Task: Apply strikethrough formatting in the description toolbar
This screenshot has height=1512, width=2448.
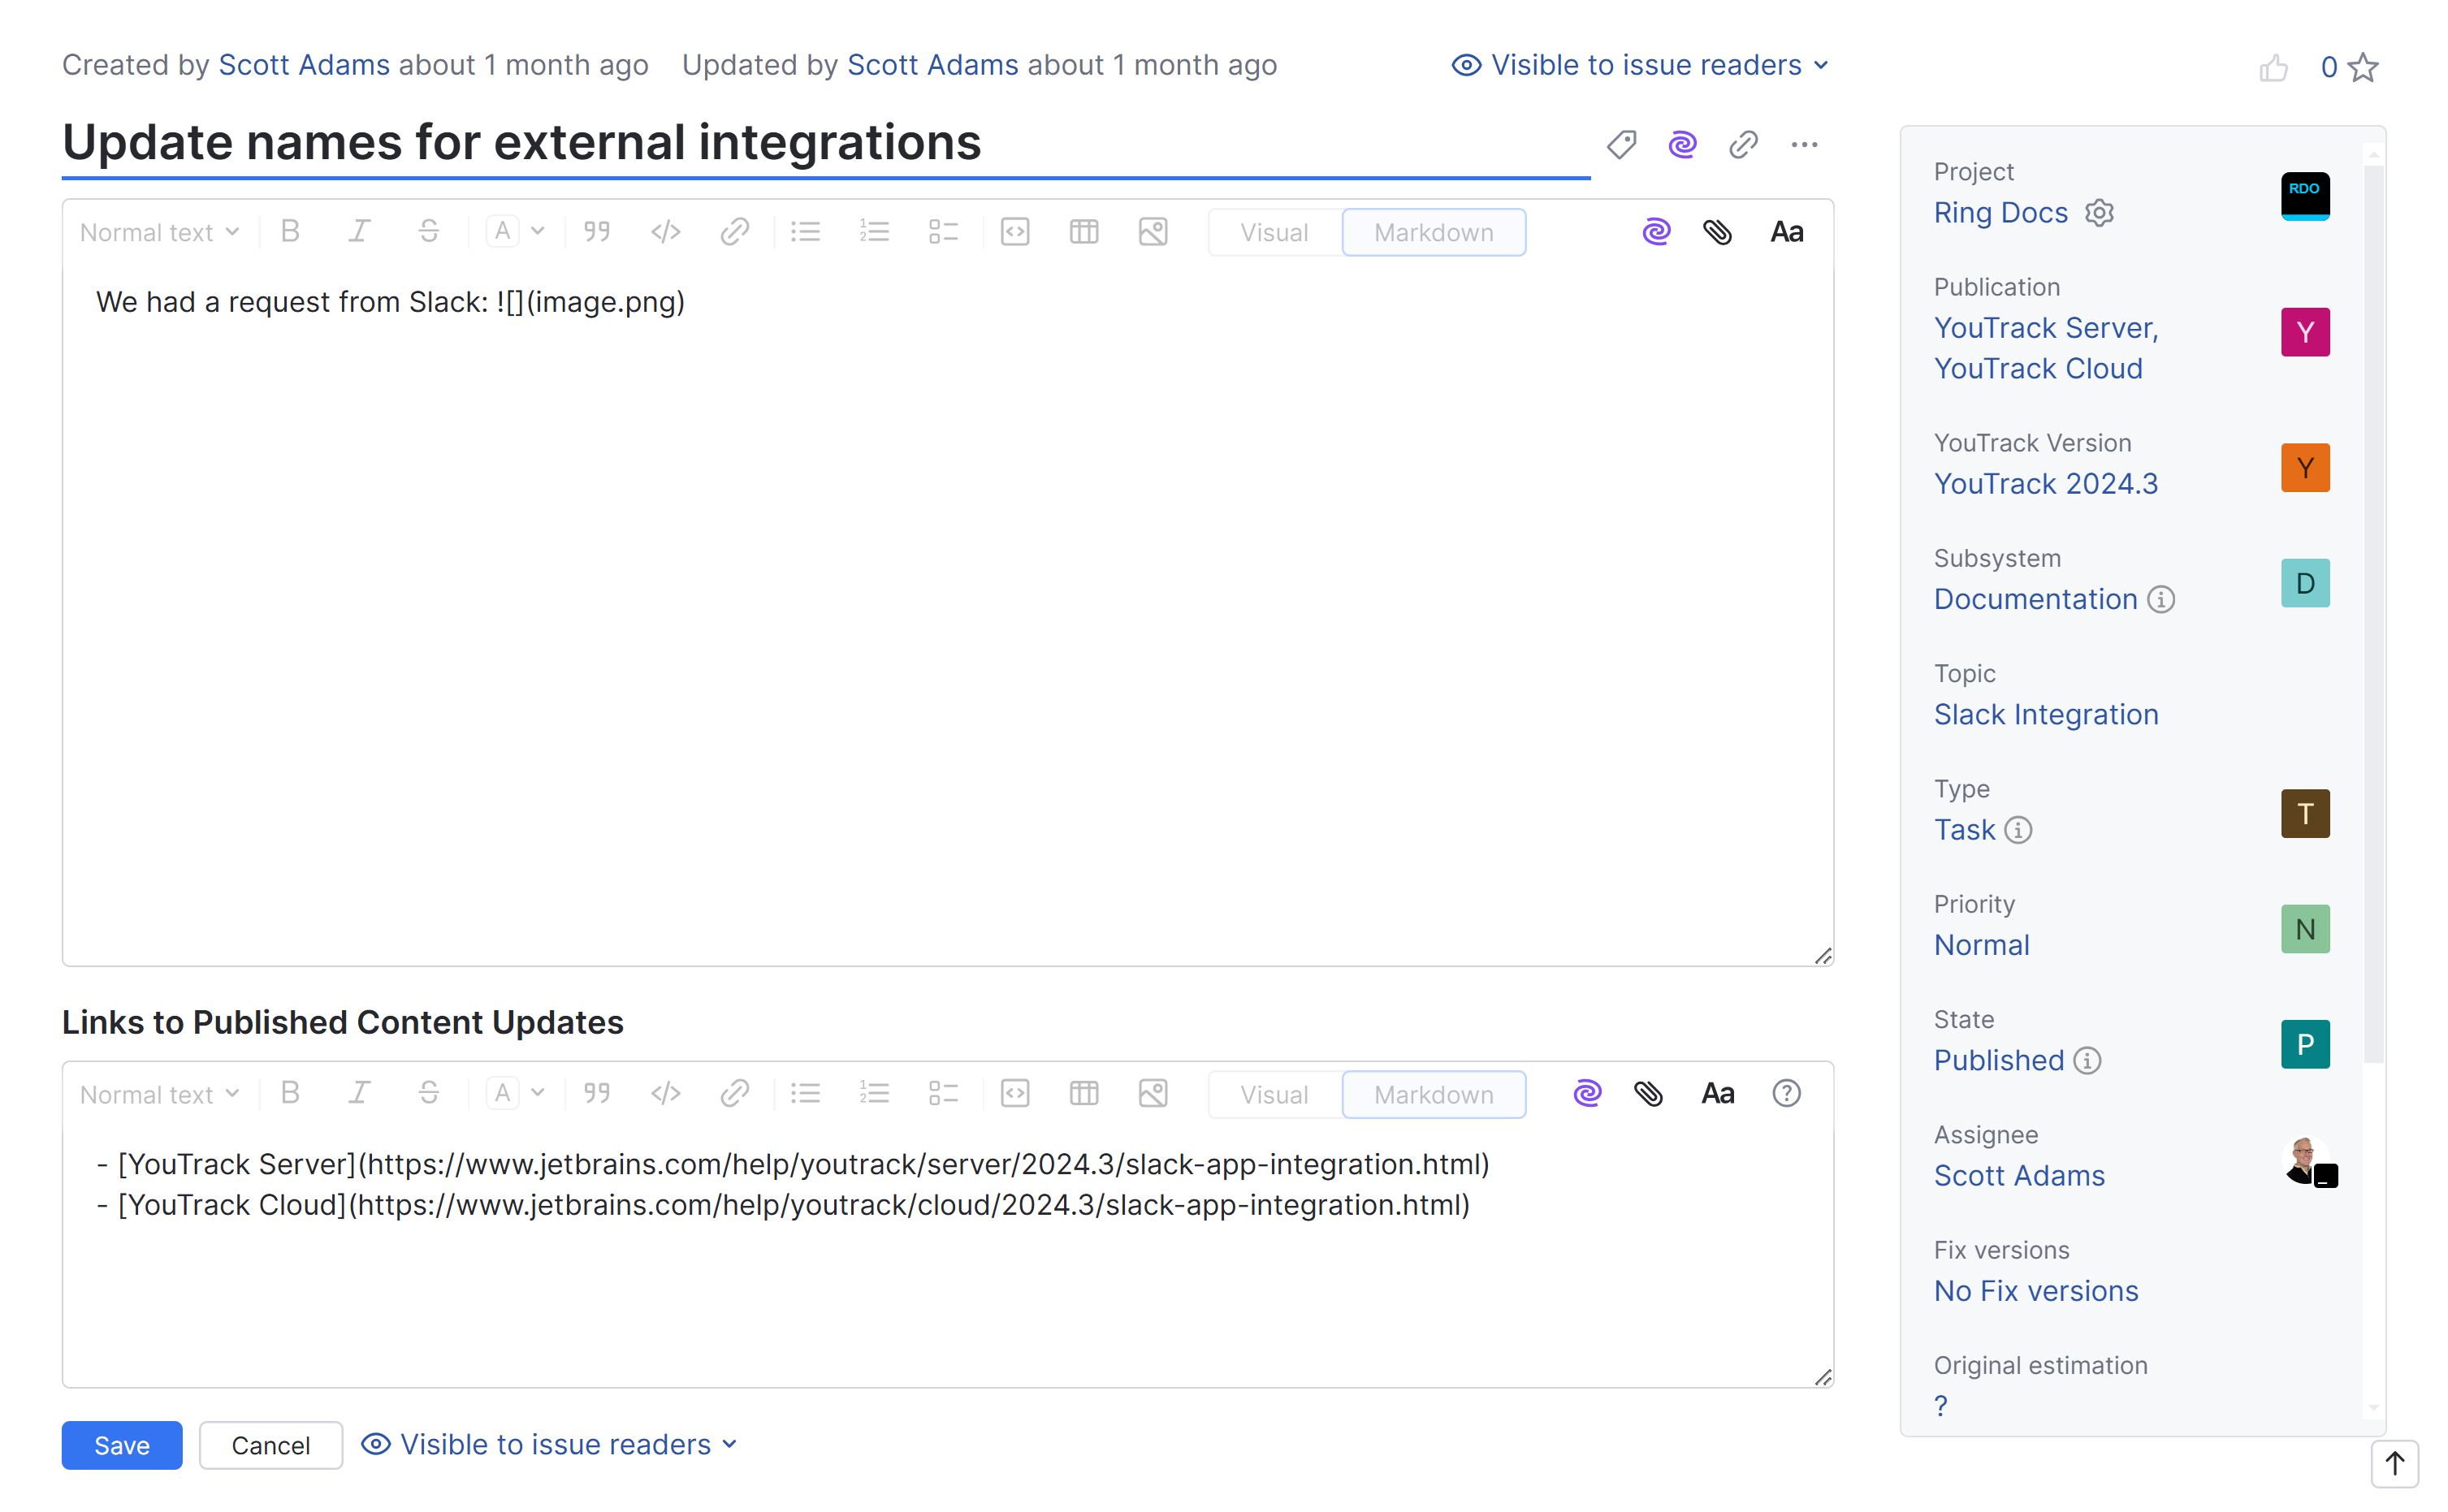Action: pyautogui.click(x=429, y=231)
